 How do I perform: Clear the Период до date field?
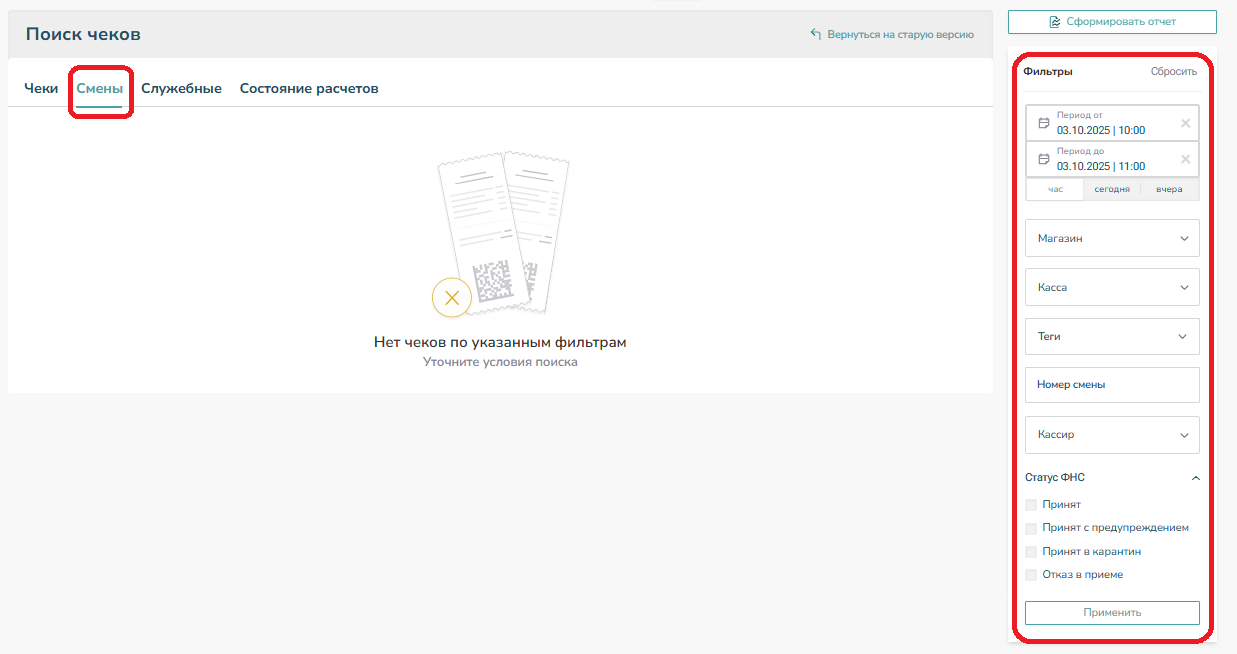pos(1185,159)
